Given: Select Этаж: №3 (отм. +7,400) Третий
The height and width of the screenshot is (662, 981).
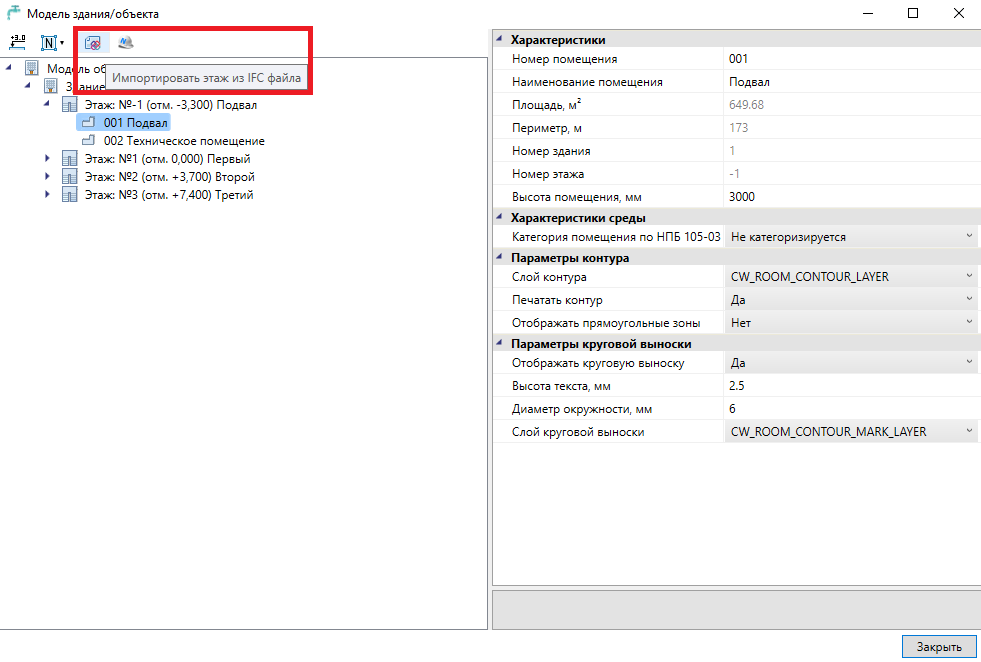Looking at the screenshot, I should pyautogui.click(x=169, y=195).
